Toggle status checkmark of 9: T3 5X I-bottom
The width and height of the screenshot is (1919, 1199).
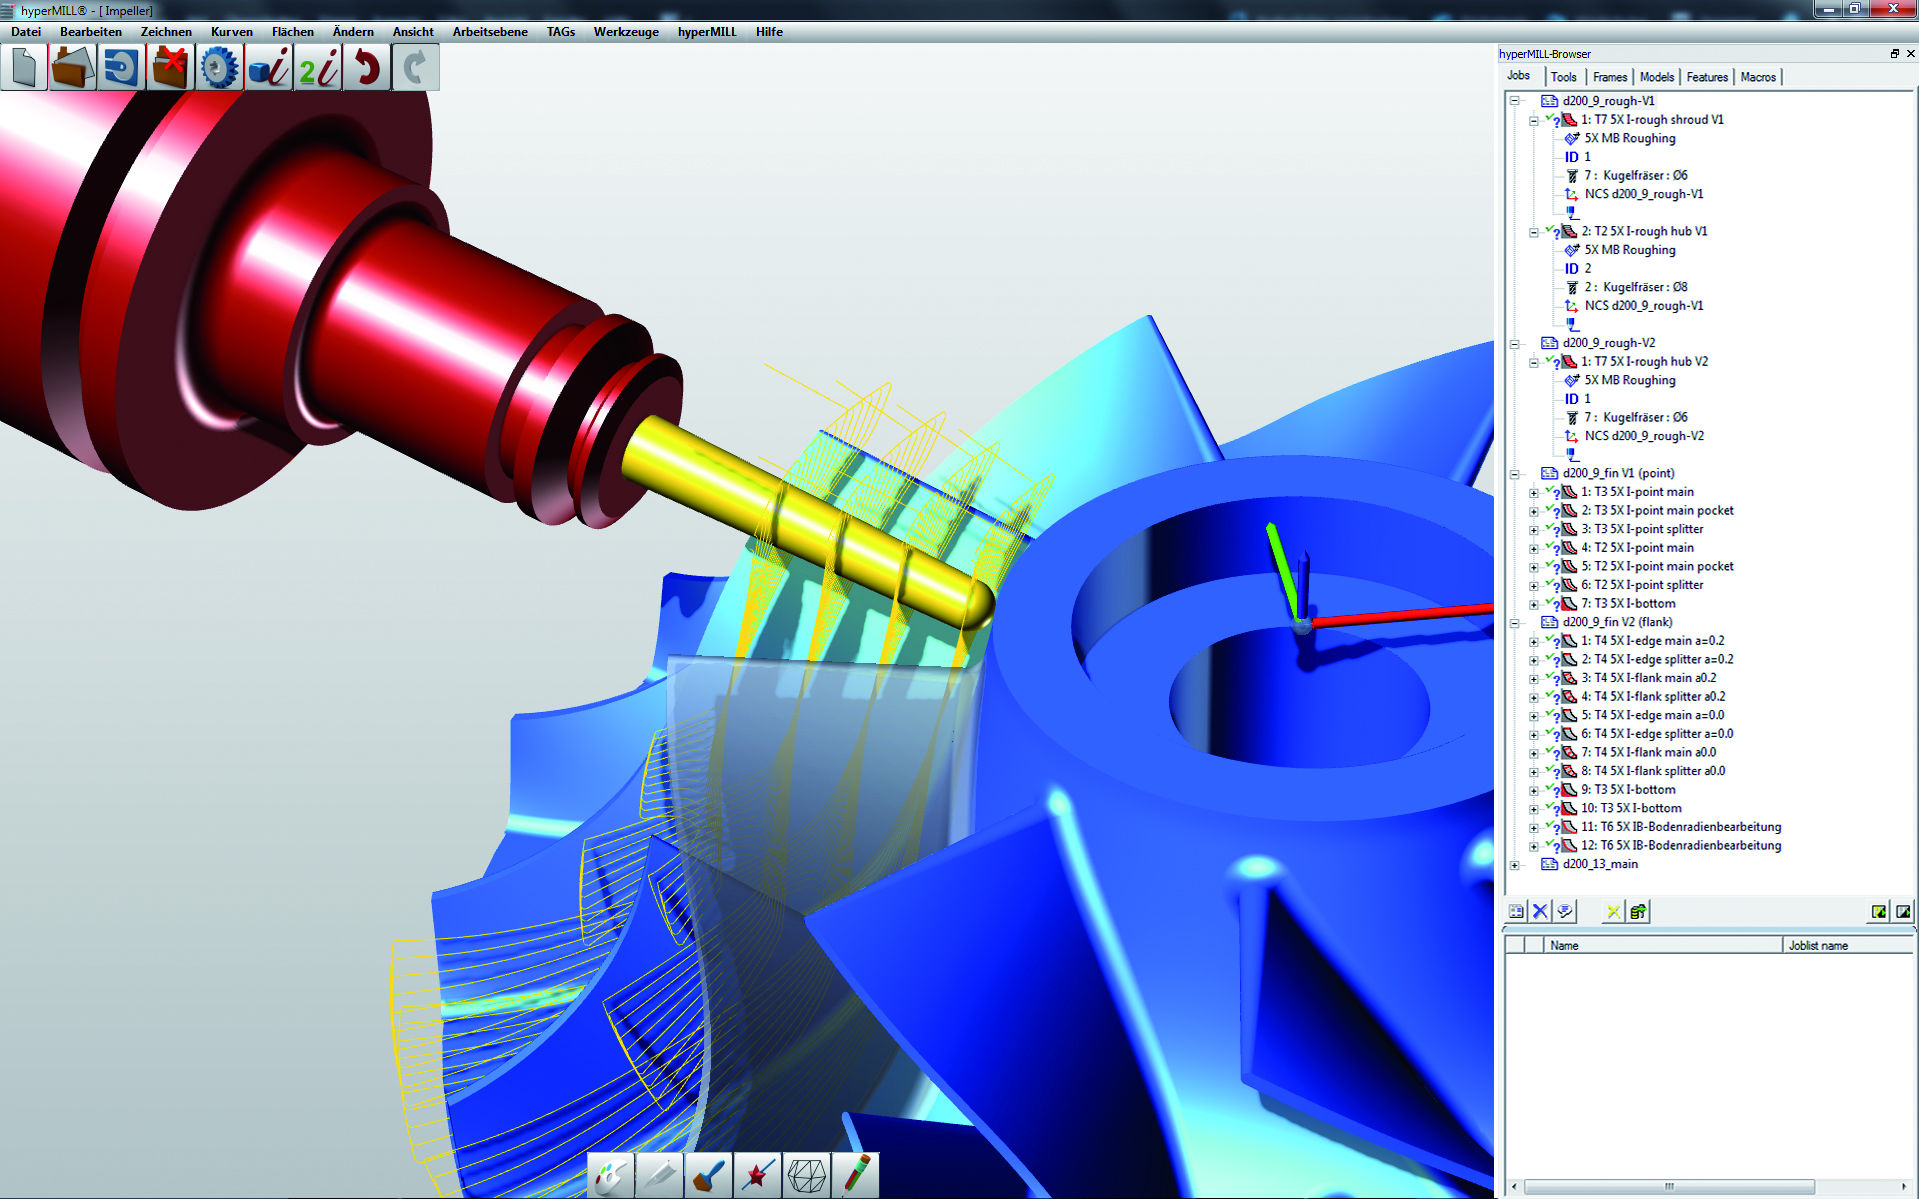1550,788
